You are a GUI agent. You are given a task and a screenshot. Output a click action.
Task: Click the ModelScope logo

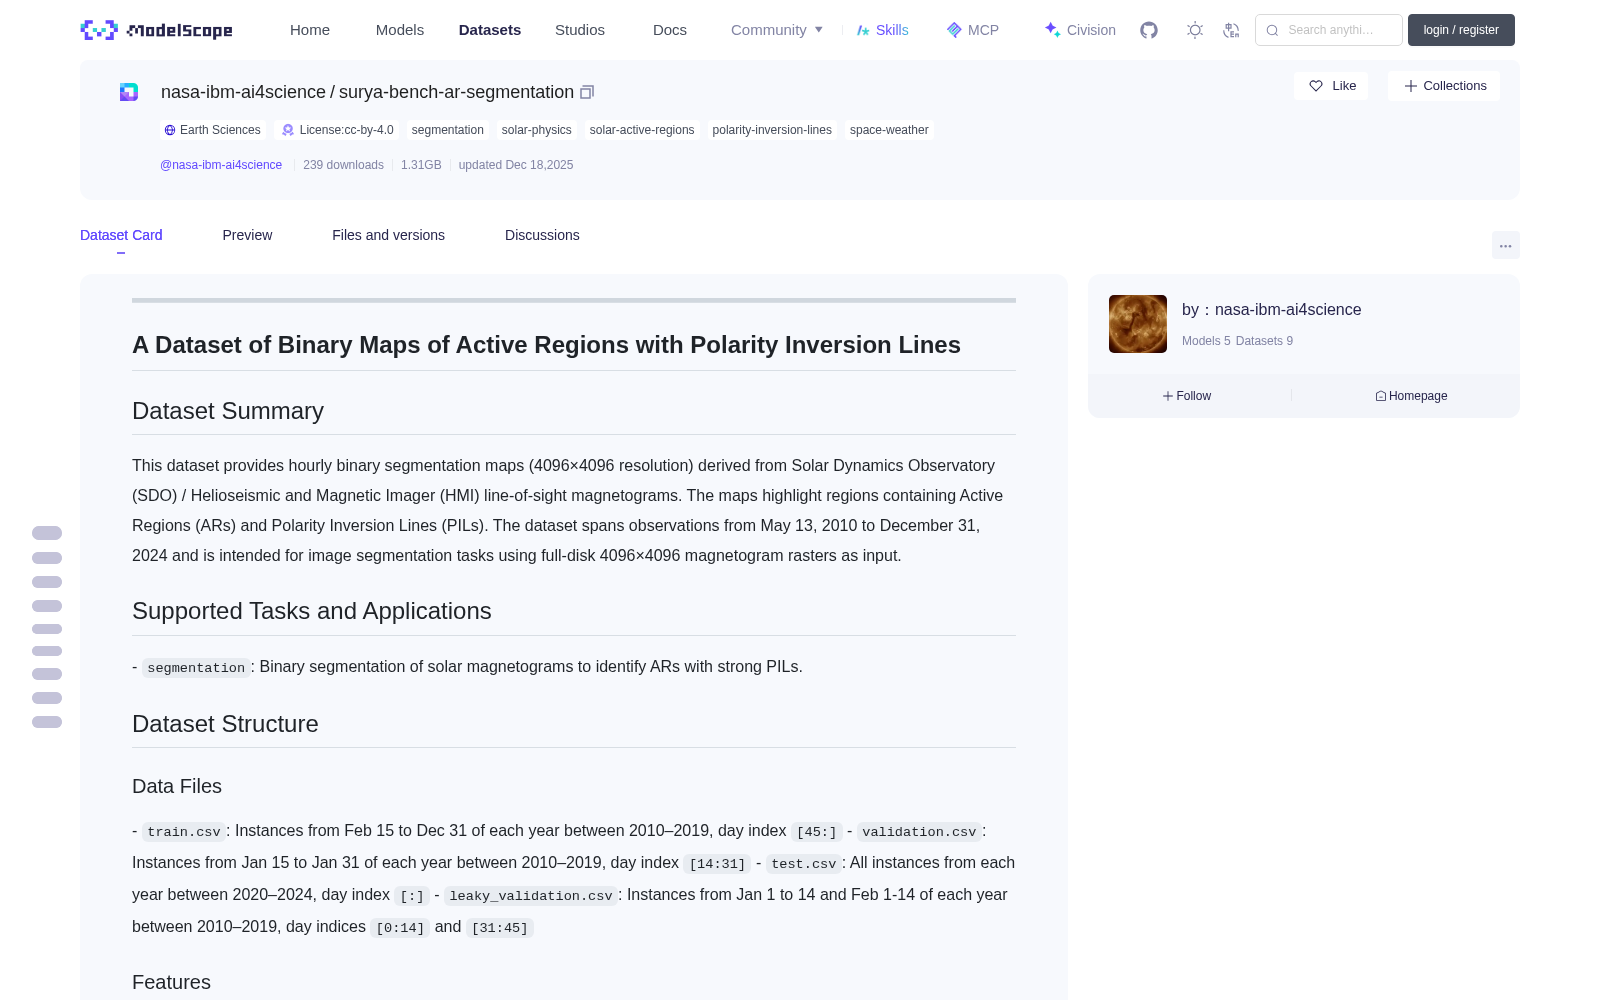point(157,30)
